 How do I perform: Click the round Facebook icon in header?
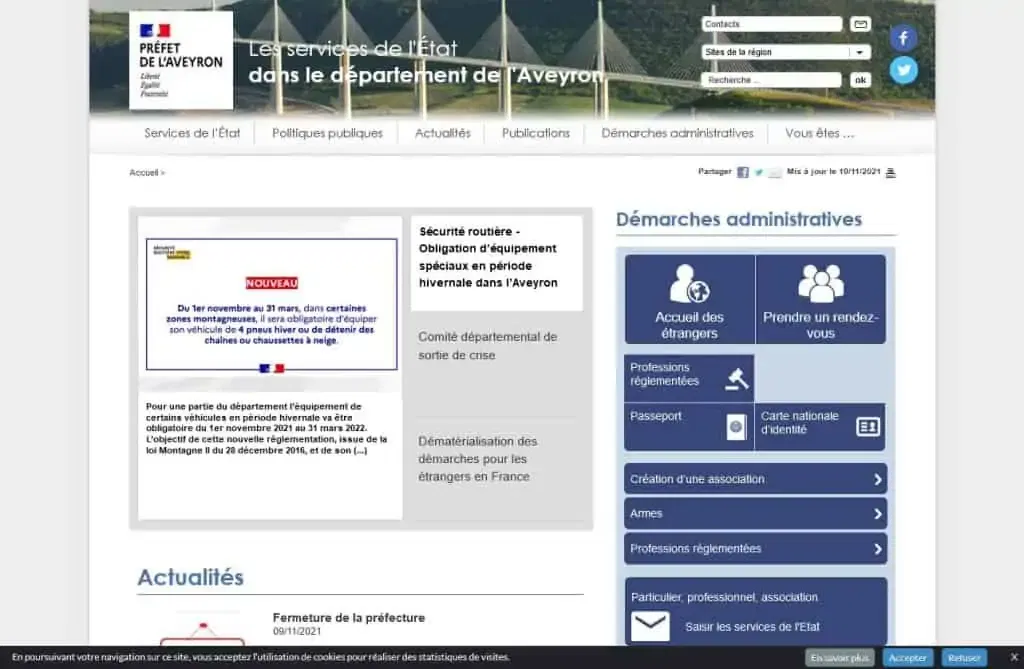point(903,39)
